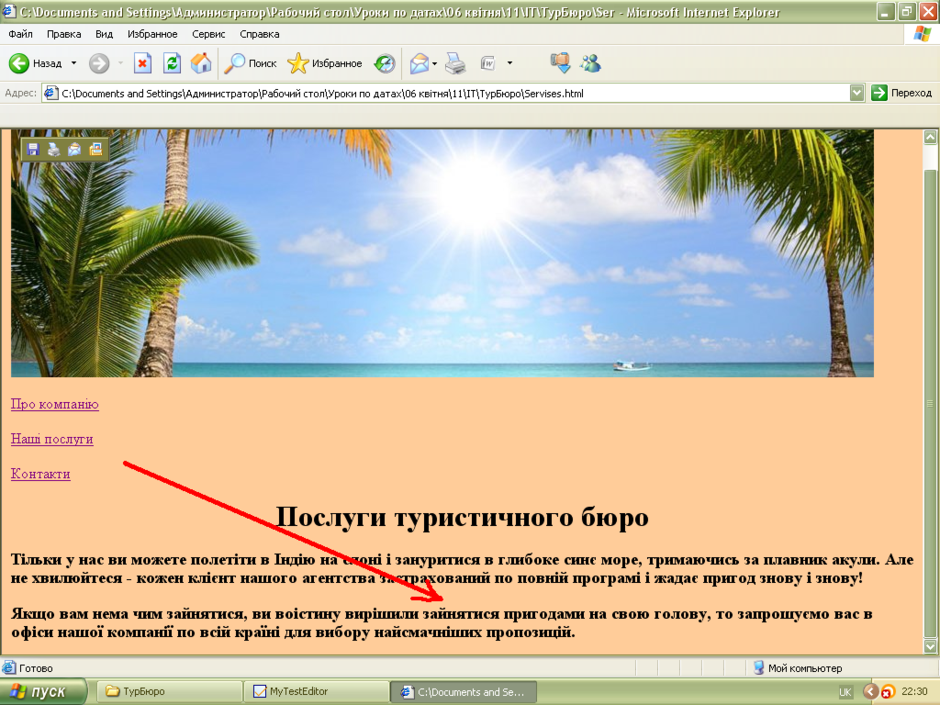Screen dimensions: 940x705
Task: Click the Edit with Word toolbar icon
Action: [x=488, y=63]
